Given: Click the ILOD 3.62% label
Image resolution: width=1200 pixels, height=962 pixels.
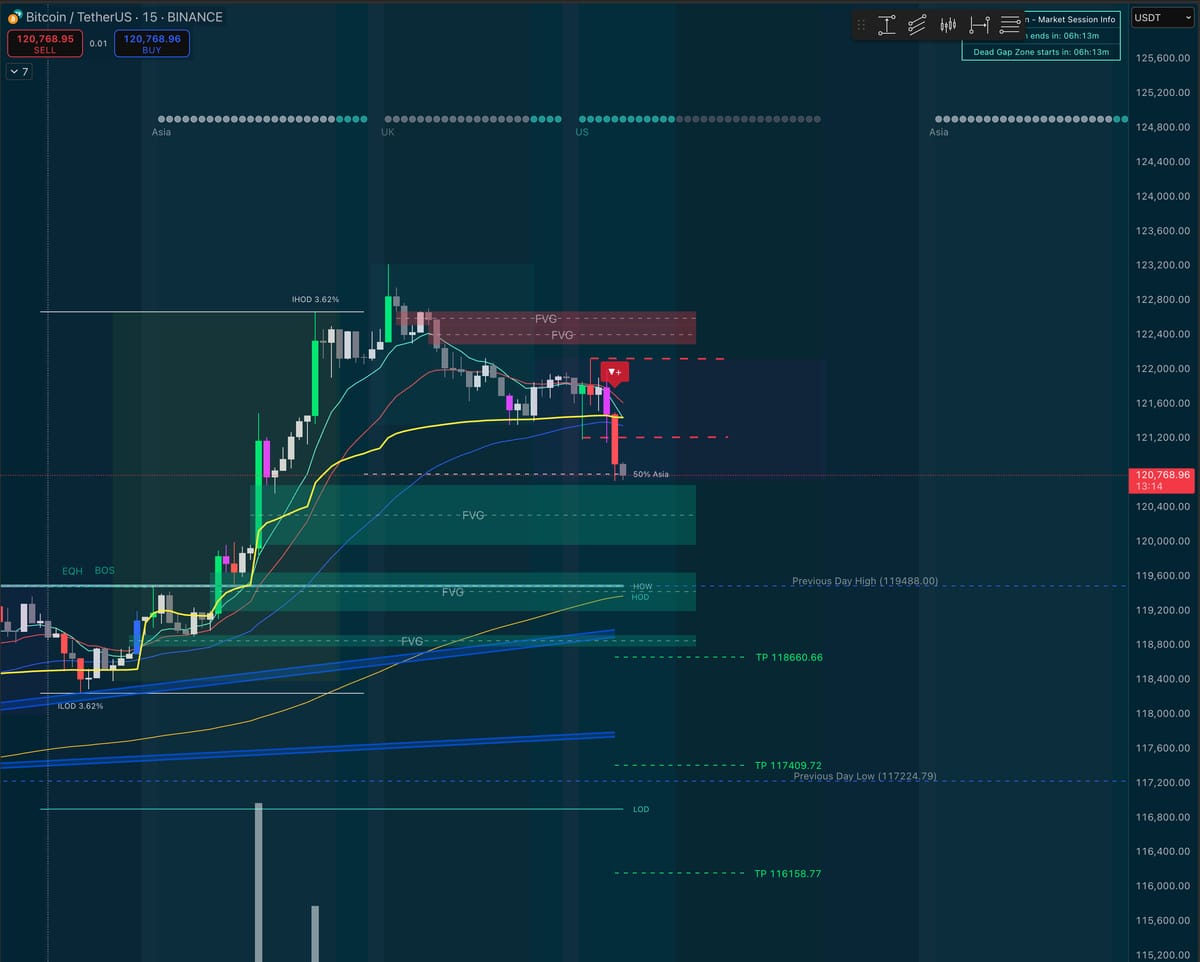Looking at the screenshot, I should pos(79,705).
